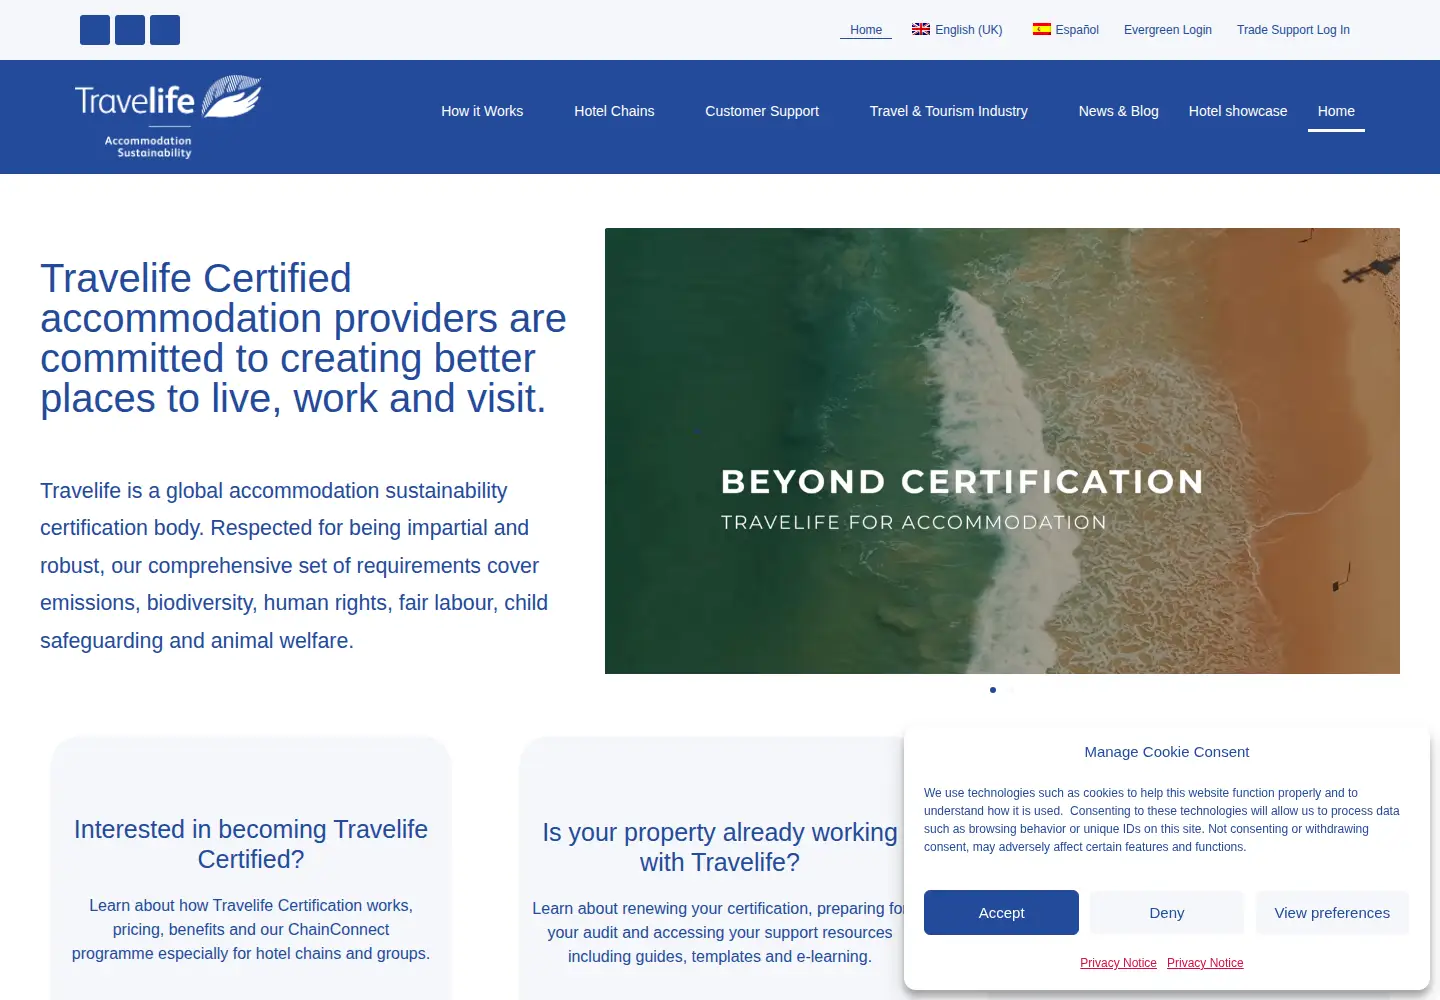Click the paragraph starting 'Travelife is a global accommodation'

[294, 566]
